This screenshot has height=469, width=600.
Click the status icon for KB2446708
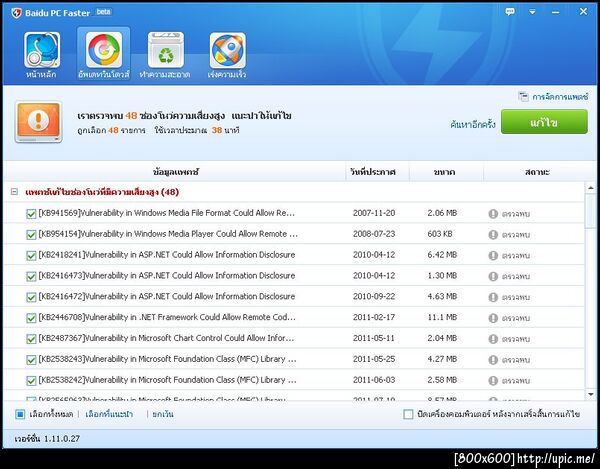click(493, 318)
